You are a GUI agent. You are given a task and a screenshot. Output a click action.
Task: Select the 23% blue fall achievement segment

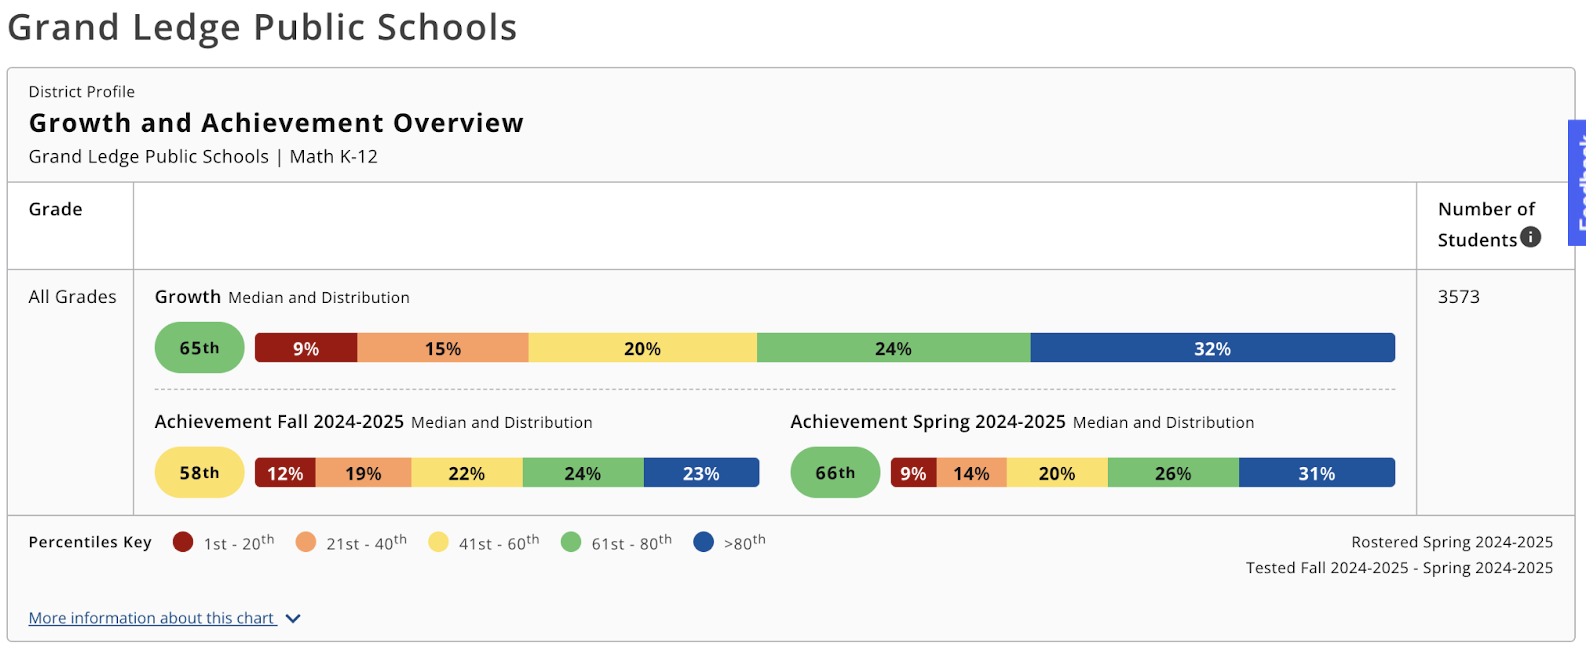click(701, 473)
